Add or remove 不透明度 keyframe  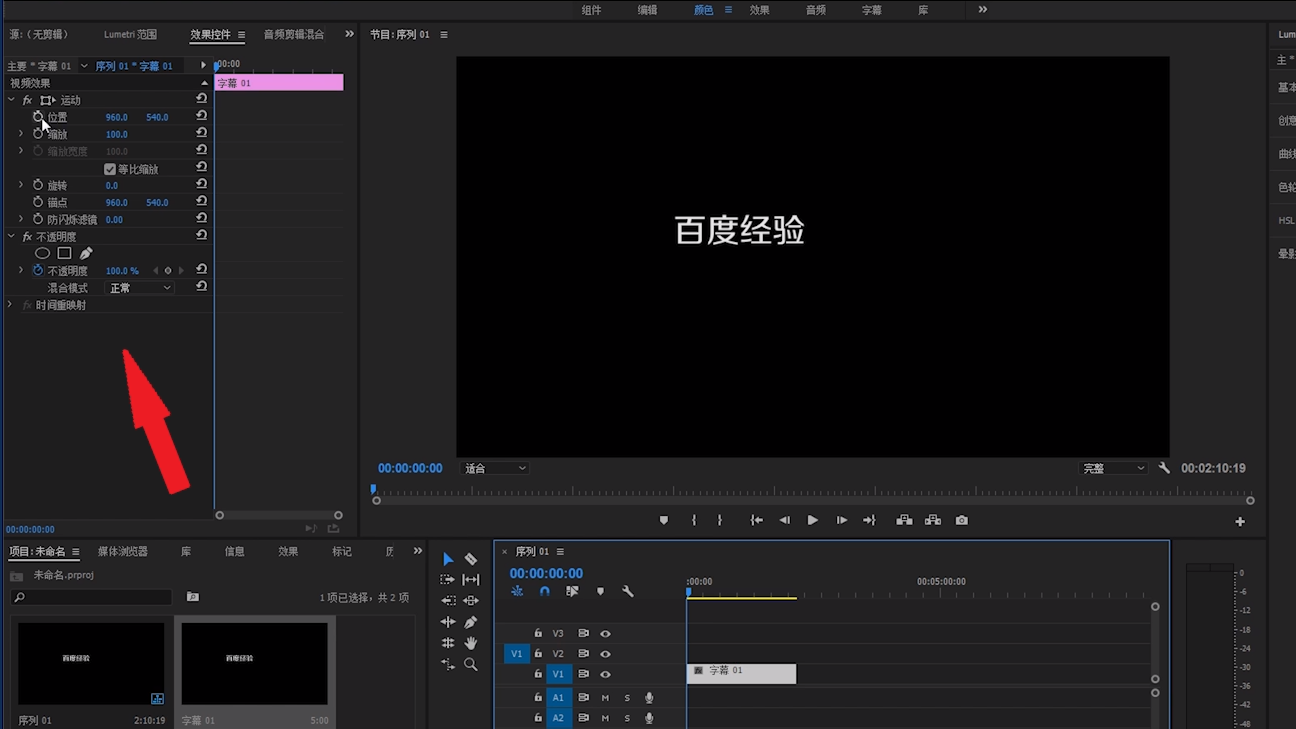point(168,271)
